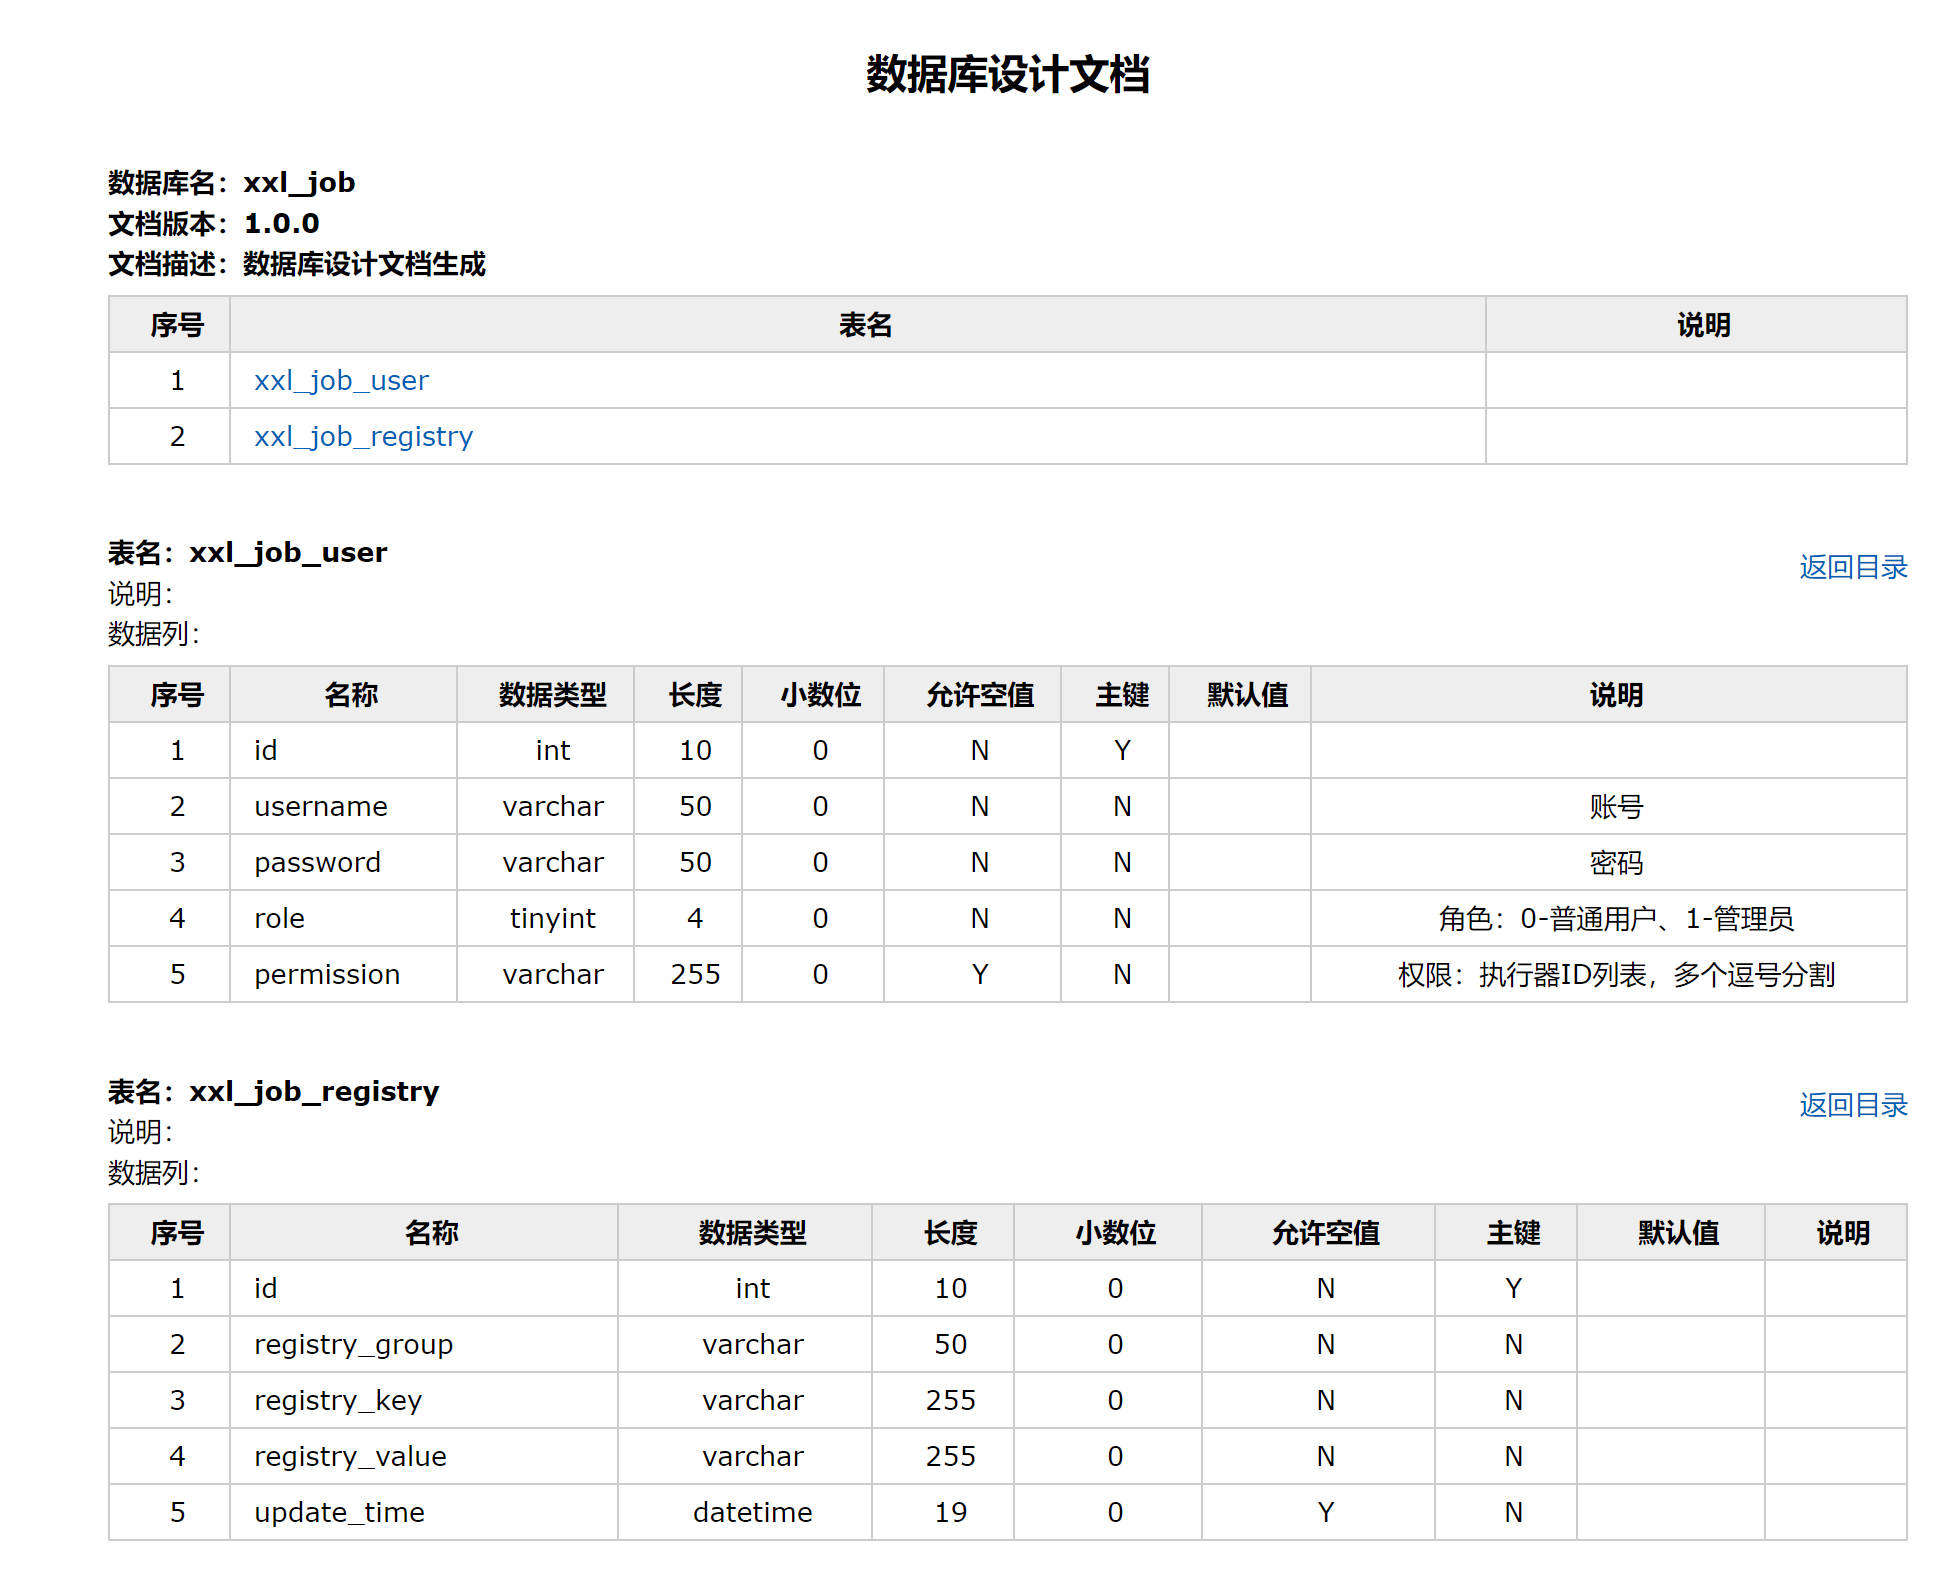Click the 数据库设计文档 page title
This screenshot has width=1953, height=1580.
coord(1007,75)
